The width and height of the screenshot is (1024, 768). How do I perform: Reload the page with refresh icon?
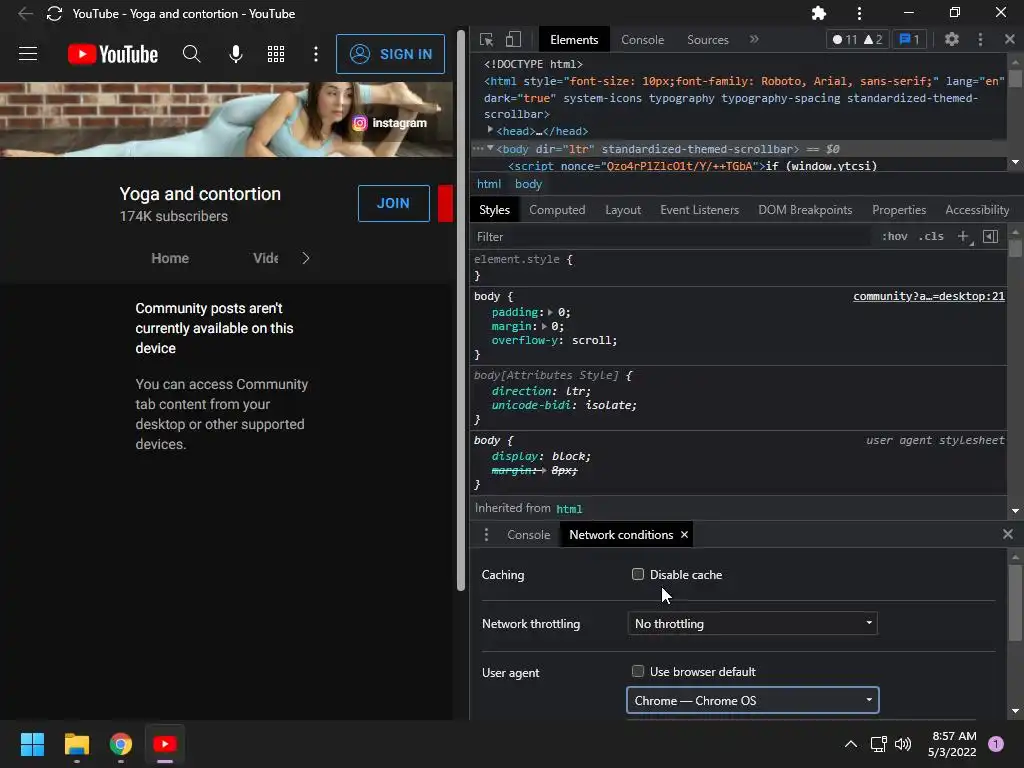click(54, 14)
